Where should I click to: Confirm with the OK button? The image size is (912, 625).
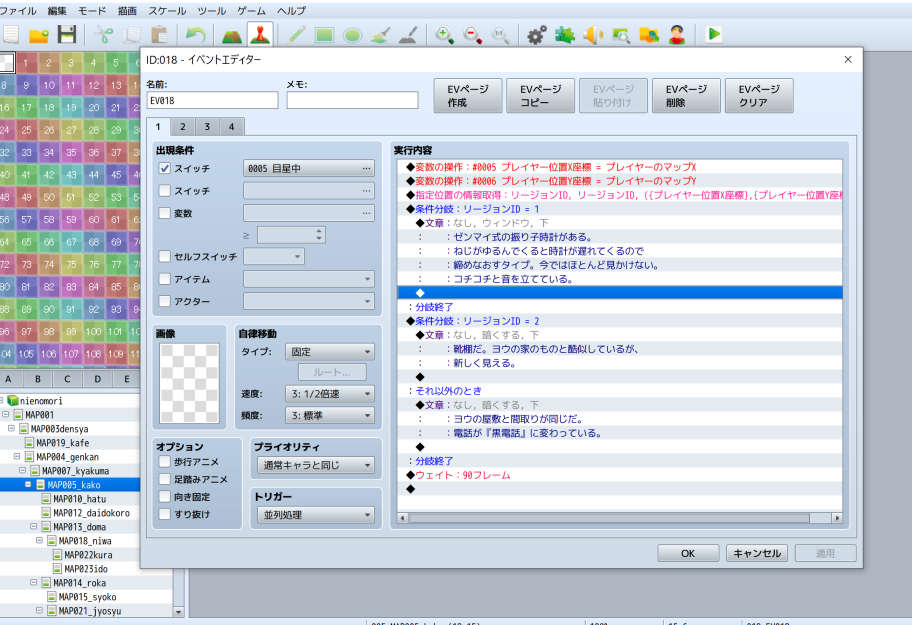tap(688, 553)
